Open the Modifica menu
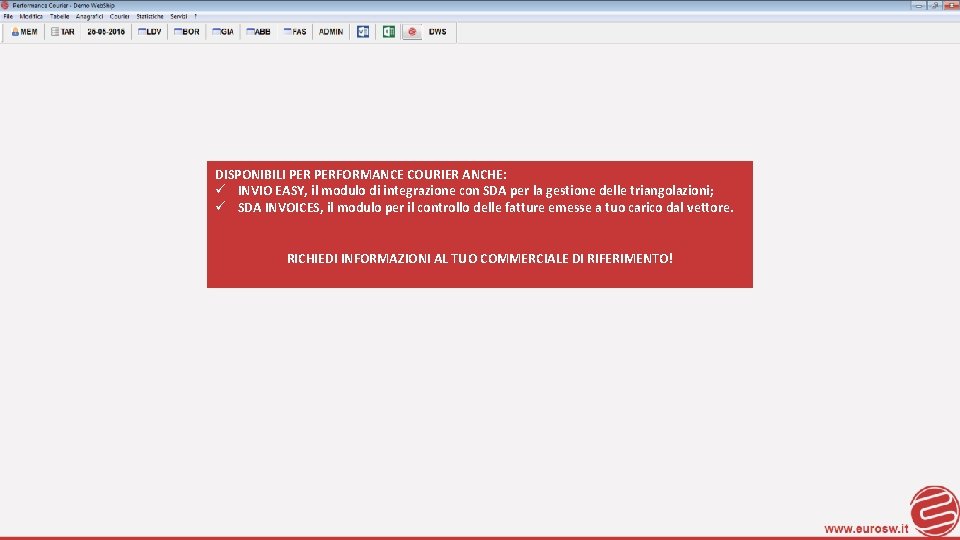960x540 pixels. point(31,17)
